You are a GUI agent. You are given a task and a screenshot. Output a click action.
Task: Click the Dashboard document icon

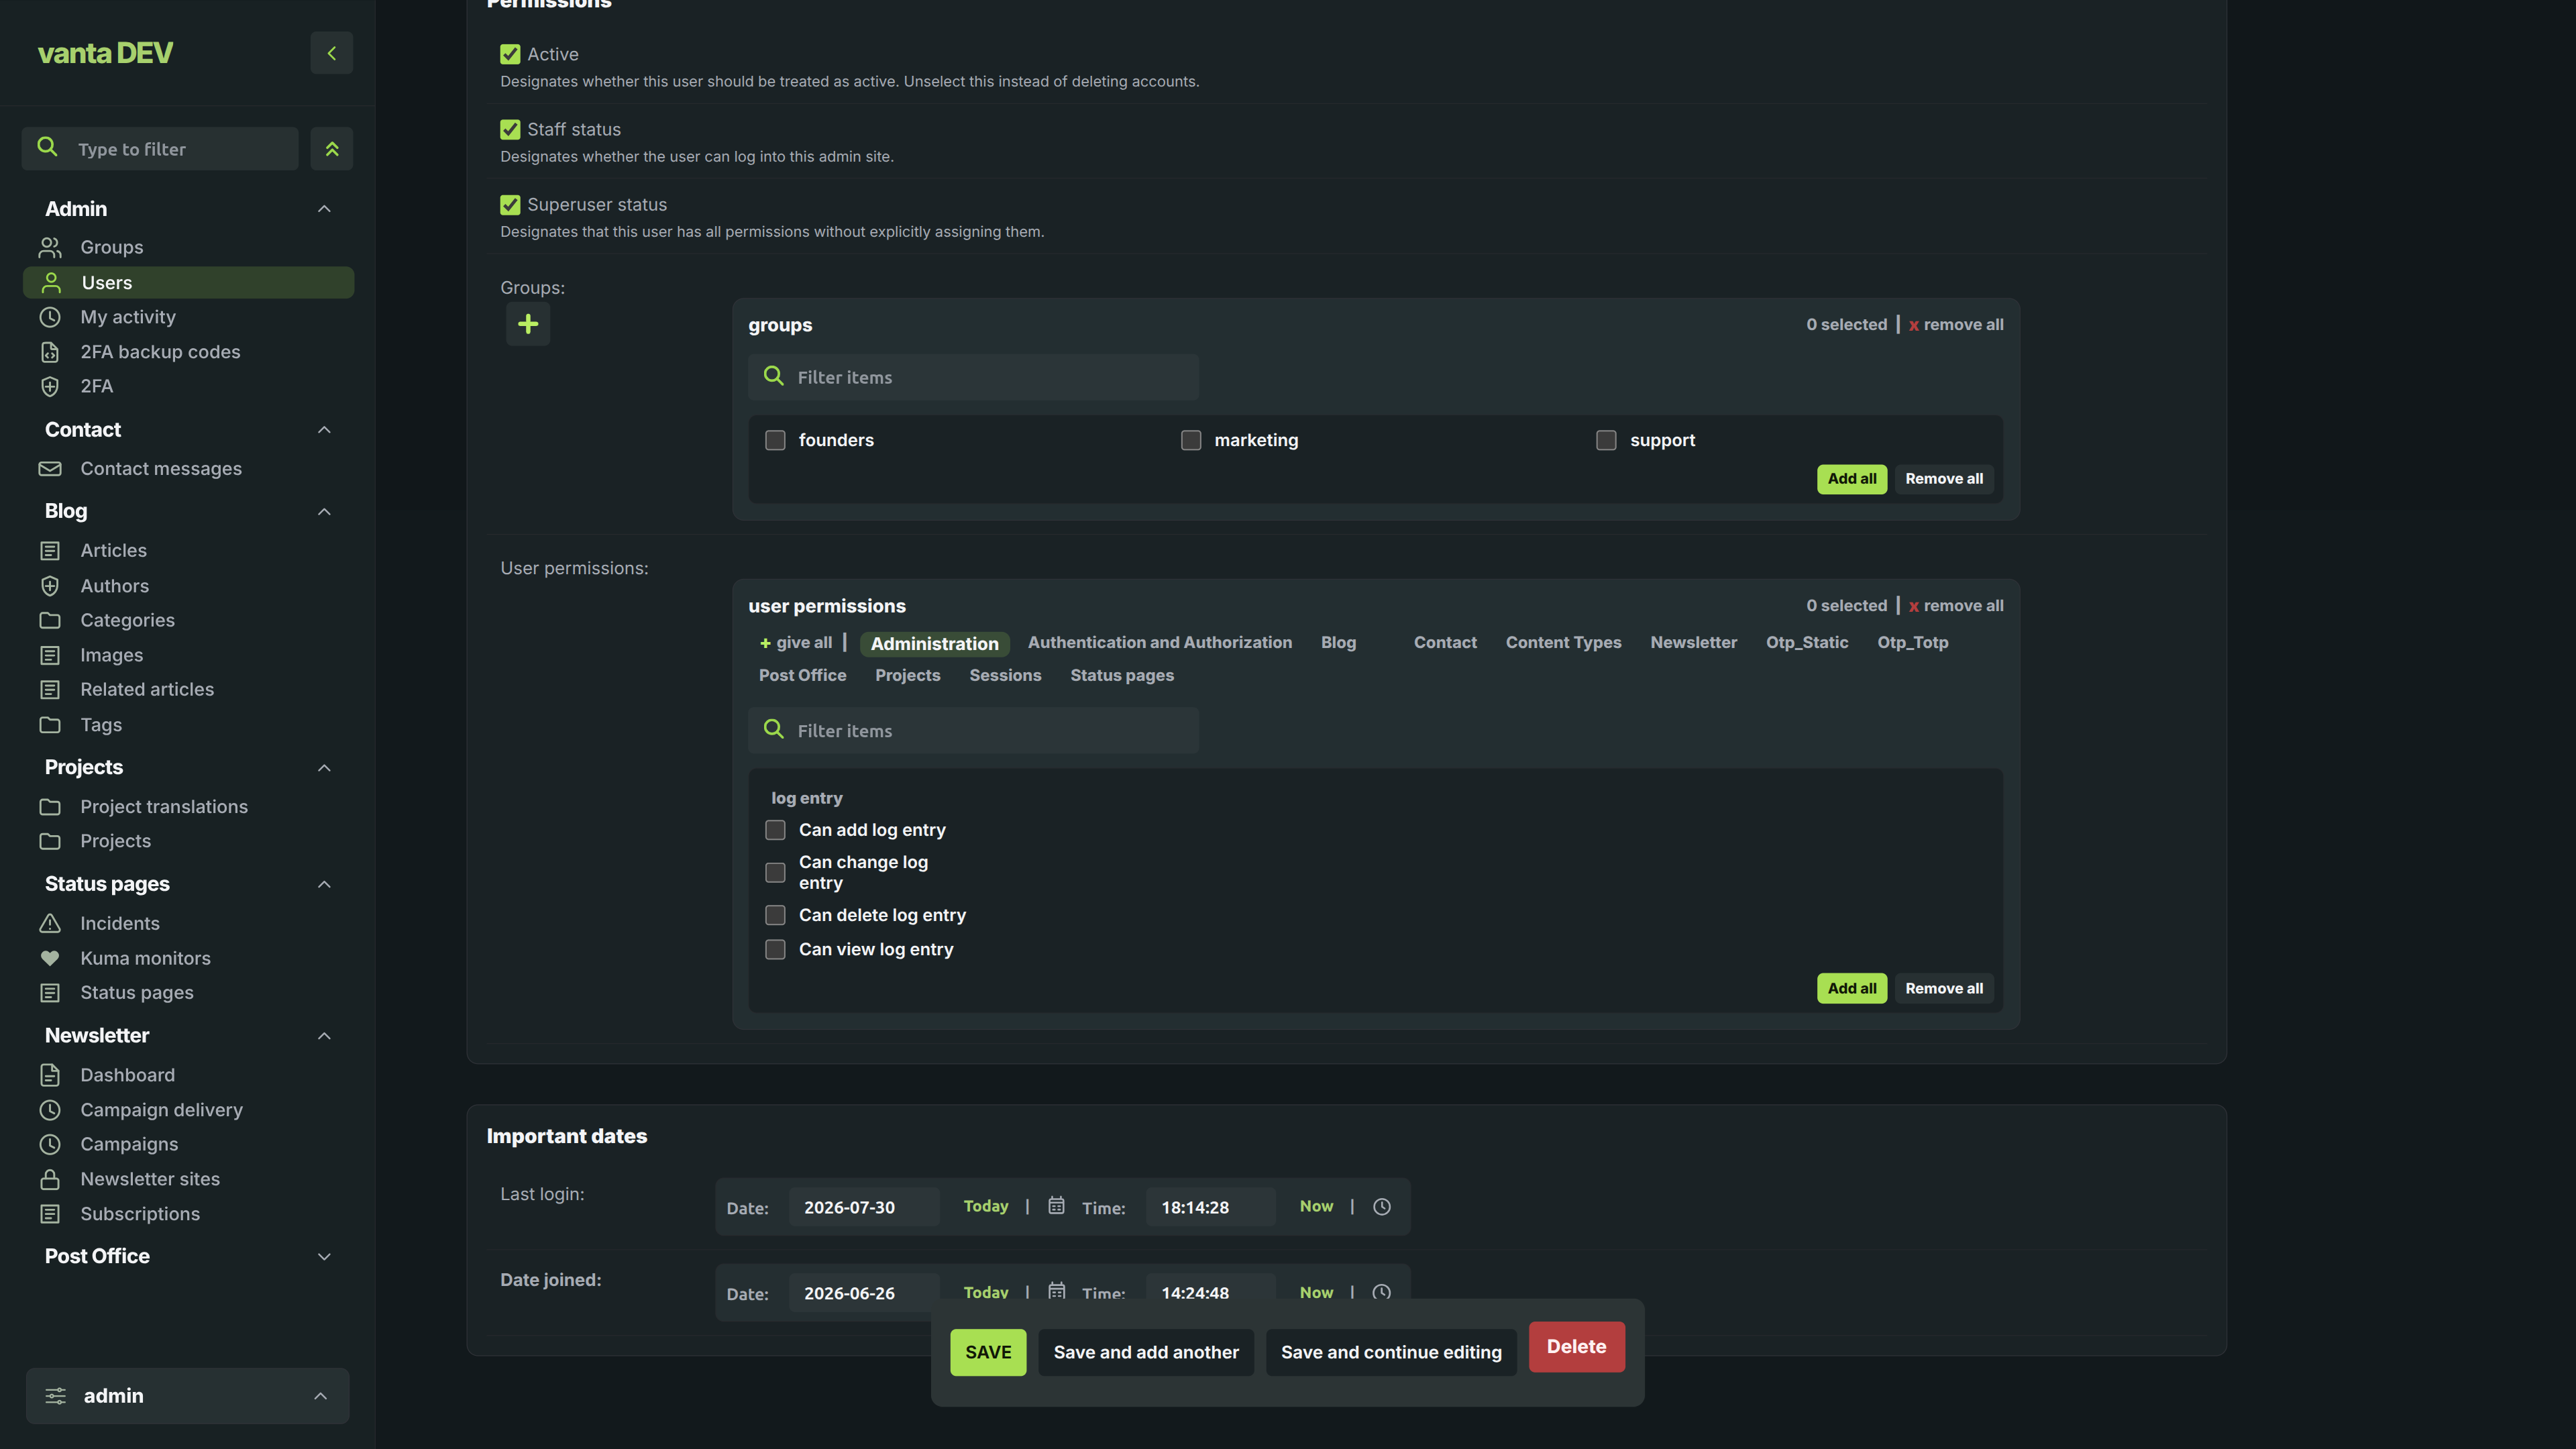50,1075
